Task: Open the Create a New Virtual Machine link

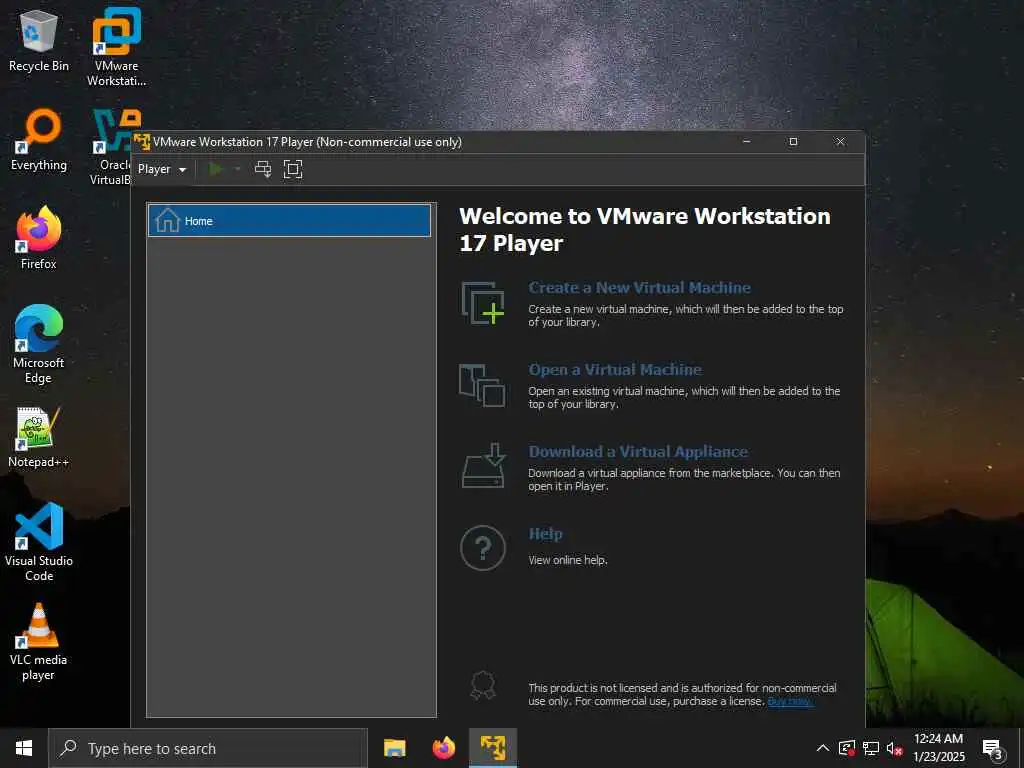Action: tap(639, 287)
